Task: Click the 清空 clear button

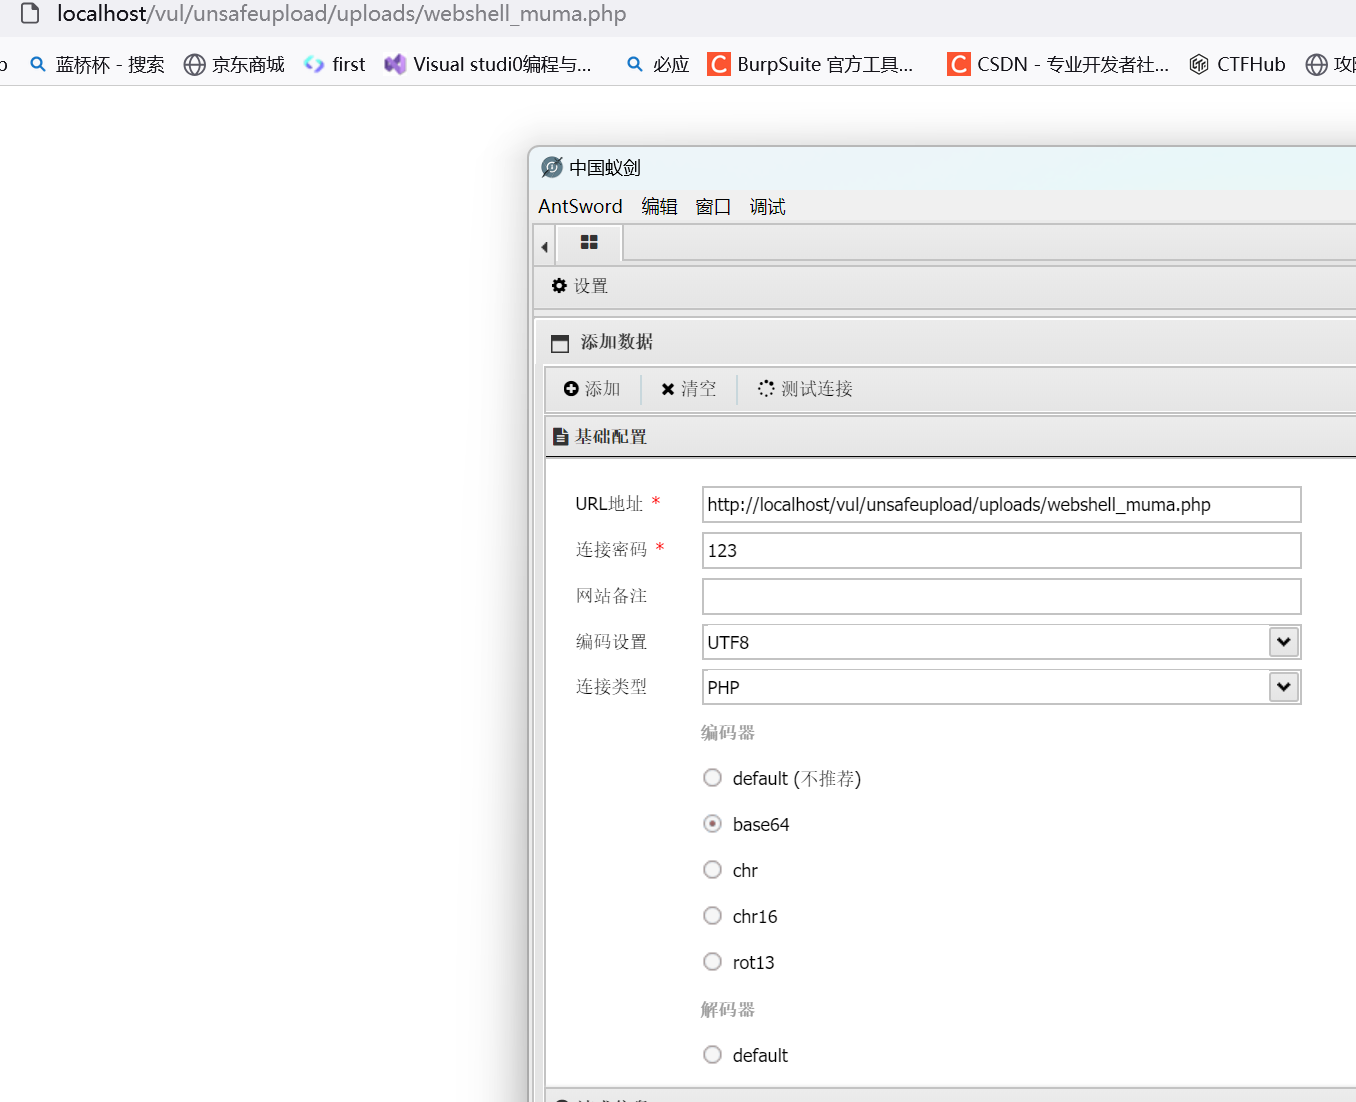Action: coord(688,389)
